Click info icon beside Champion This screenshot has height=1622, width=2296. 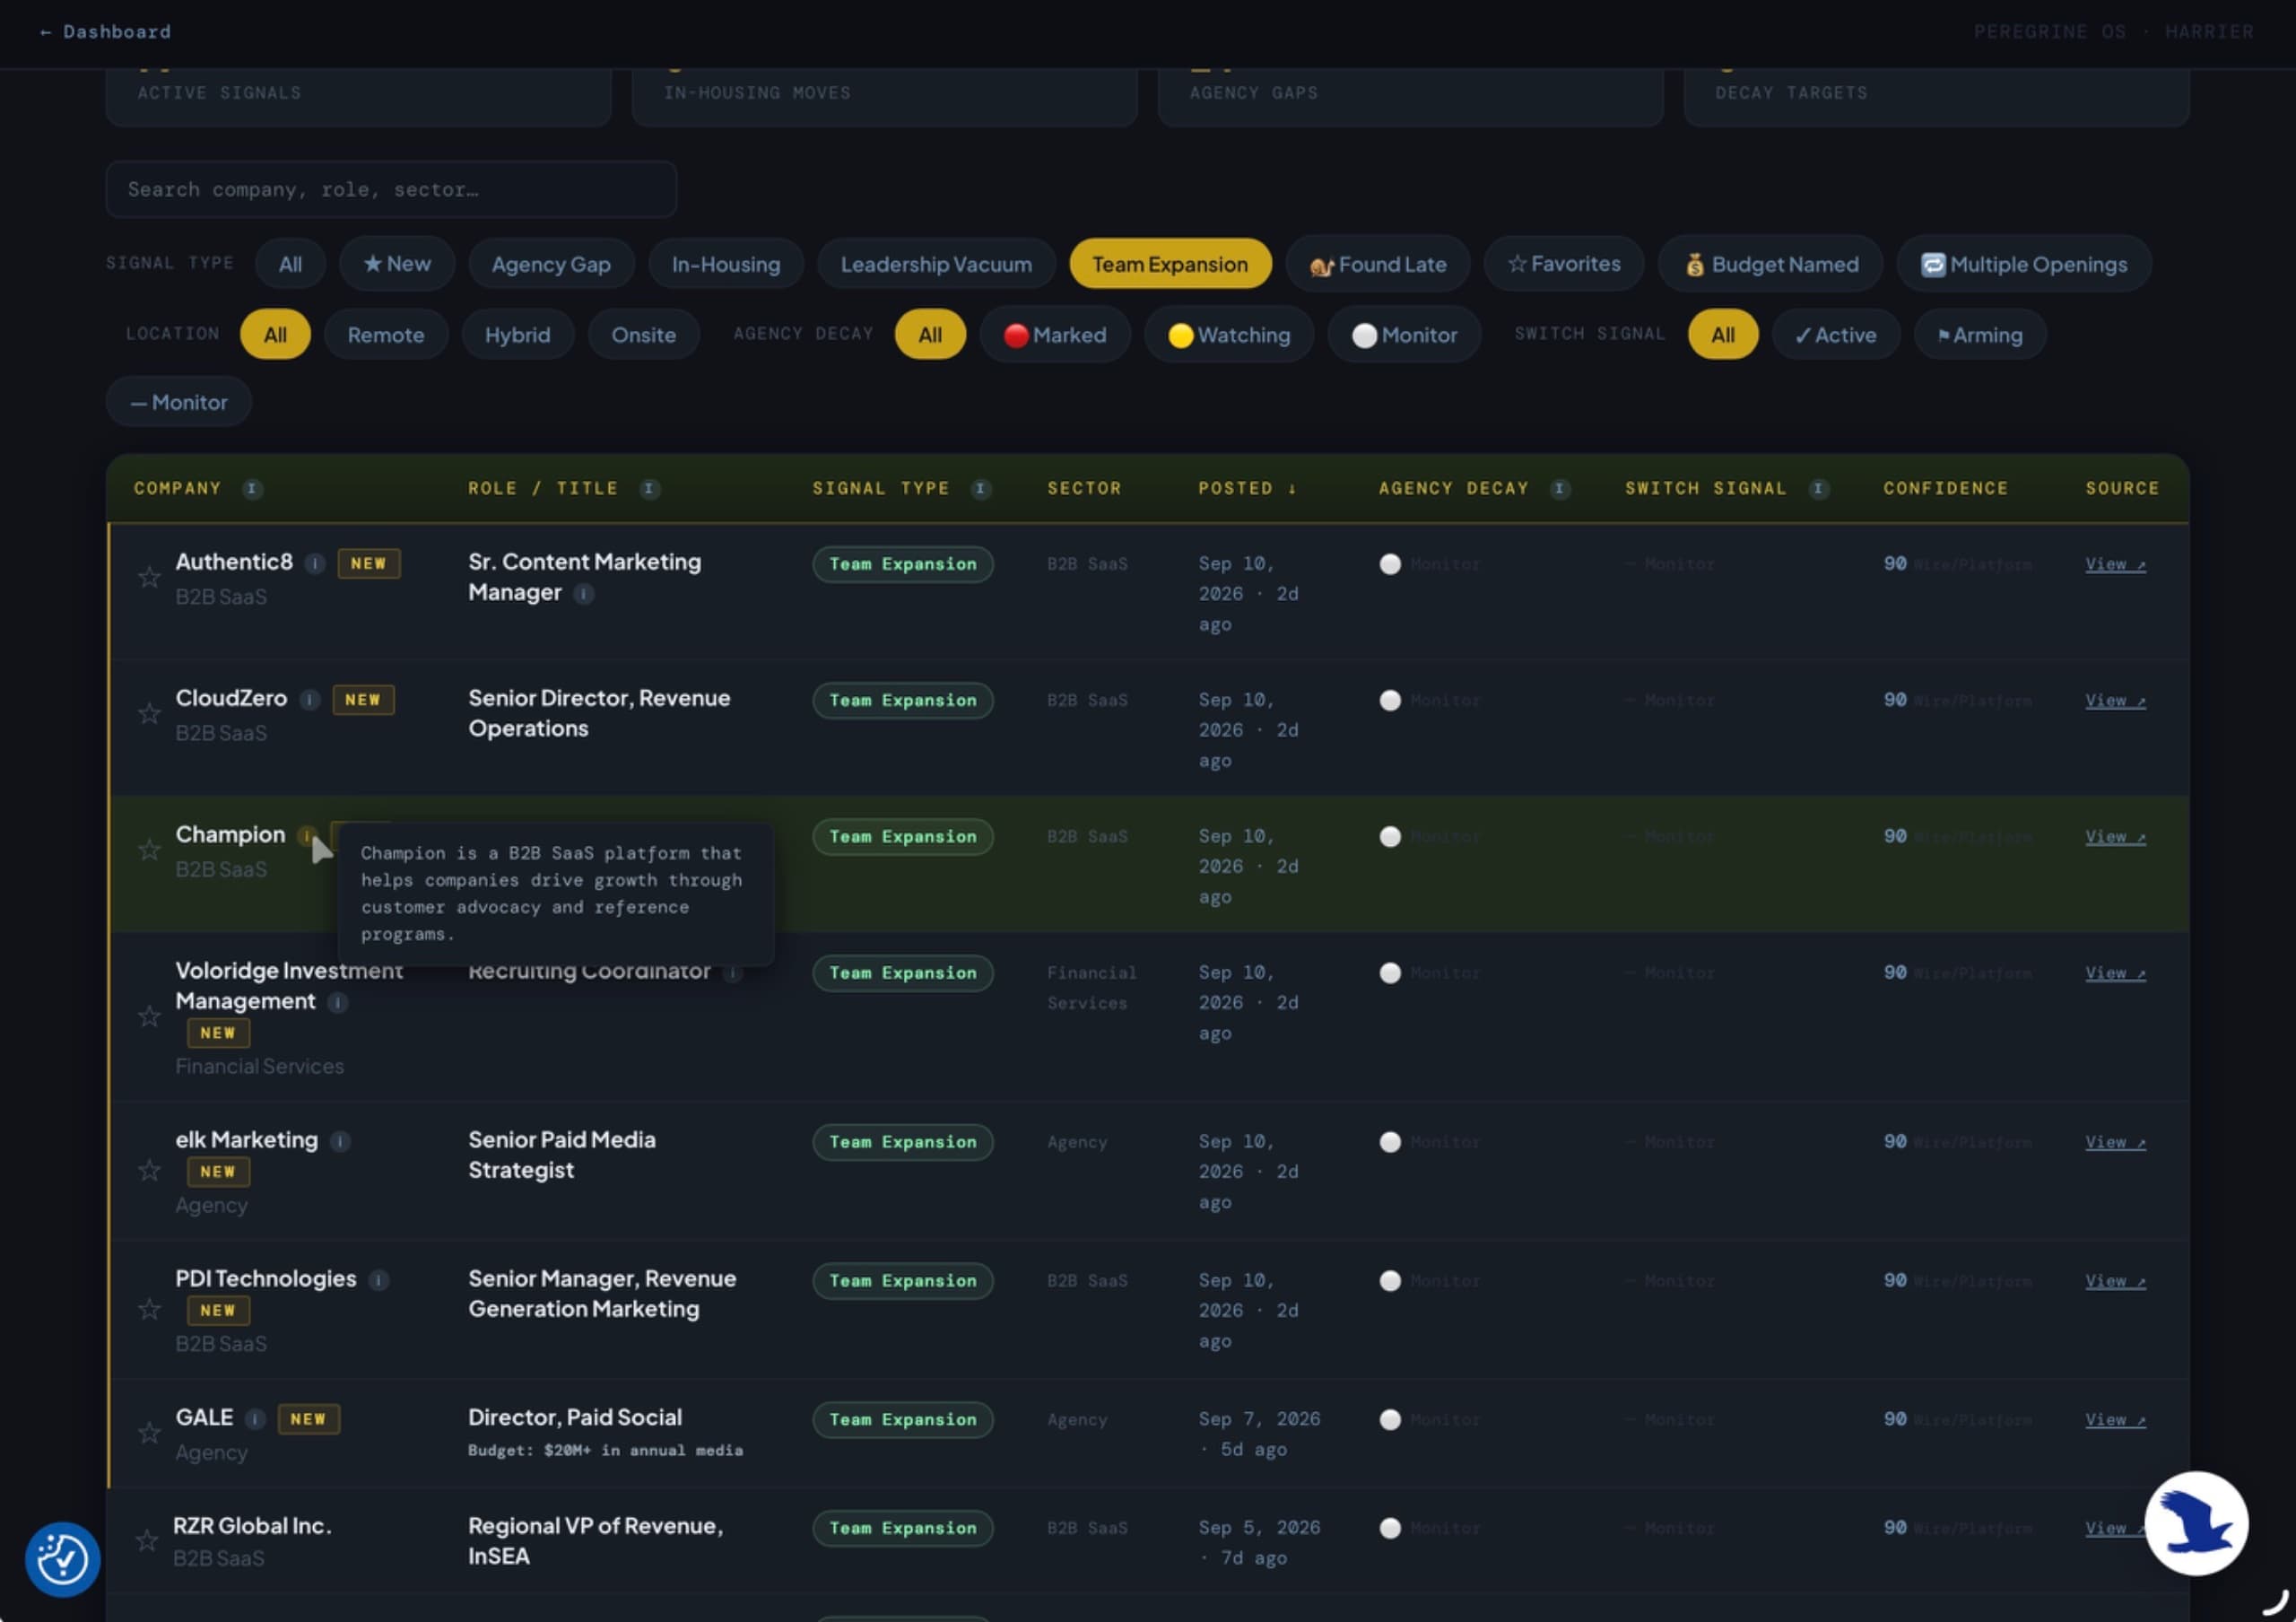click(307, 835)
